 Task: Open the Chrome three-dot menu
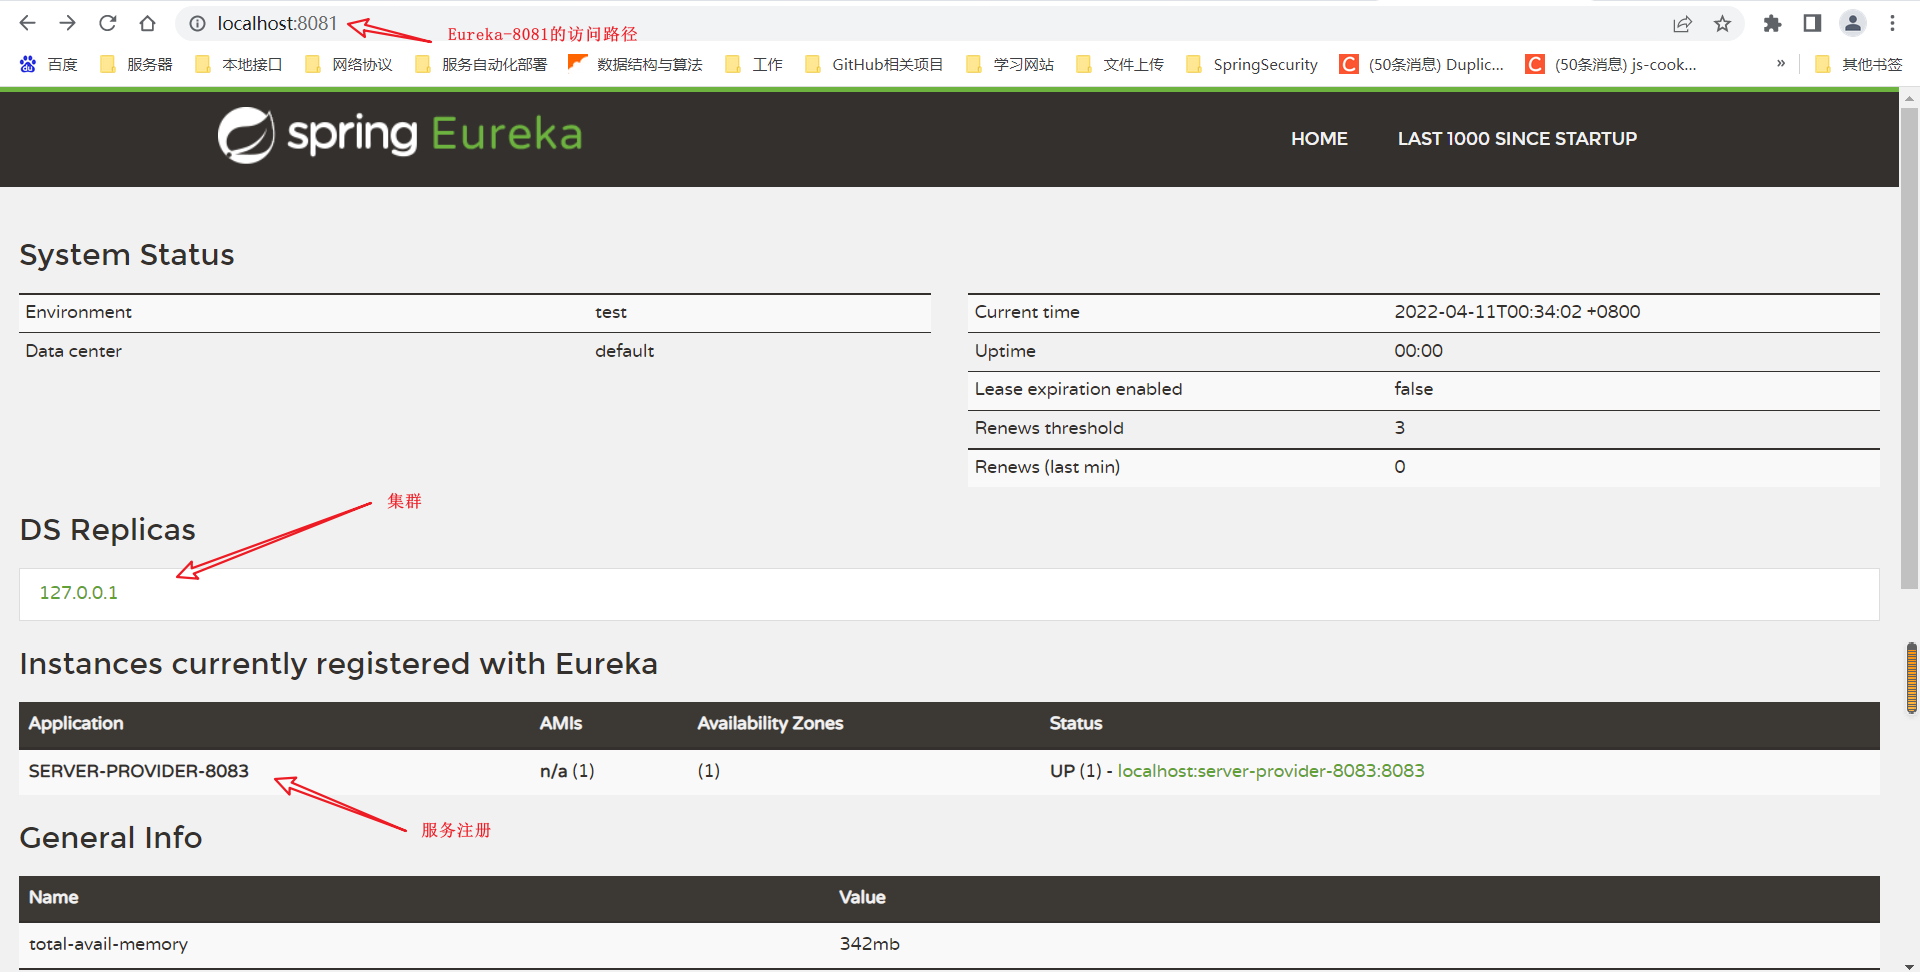click(1892, 23)
